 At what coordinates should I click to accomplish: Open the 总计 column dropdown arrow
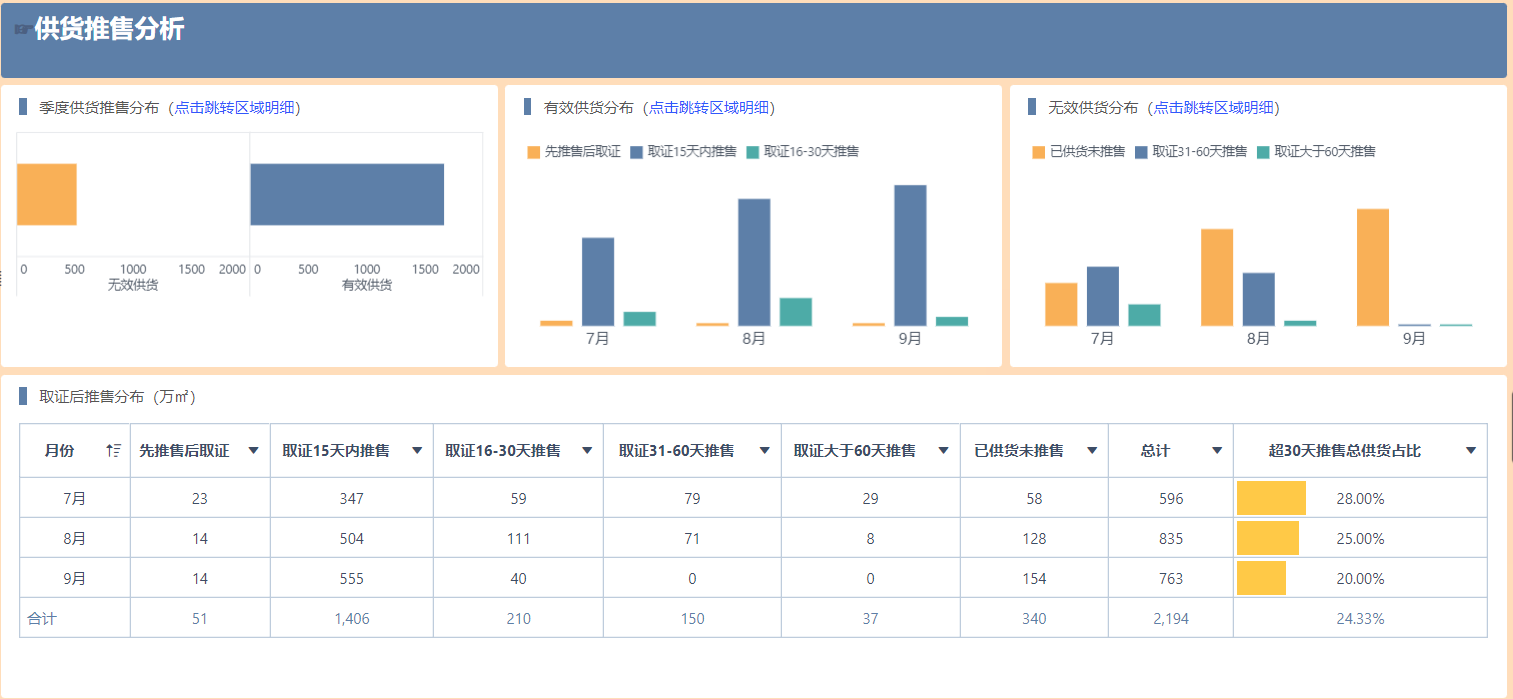click(x=1217, y=451)
